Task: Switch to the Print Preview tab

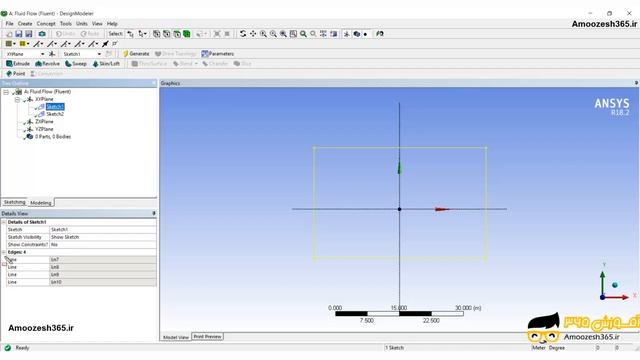Action: pos(207,337)
